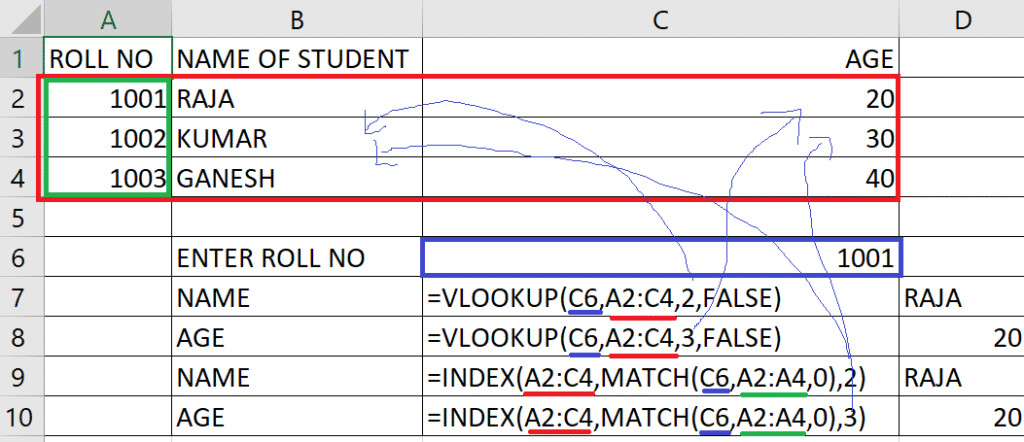Select the VLOOKUP formula returning column 3
This screenshot has height=442, width=1024.
[x=660, y=338]
